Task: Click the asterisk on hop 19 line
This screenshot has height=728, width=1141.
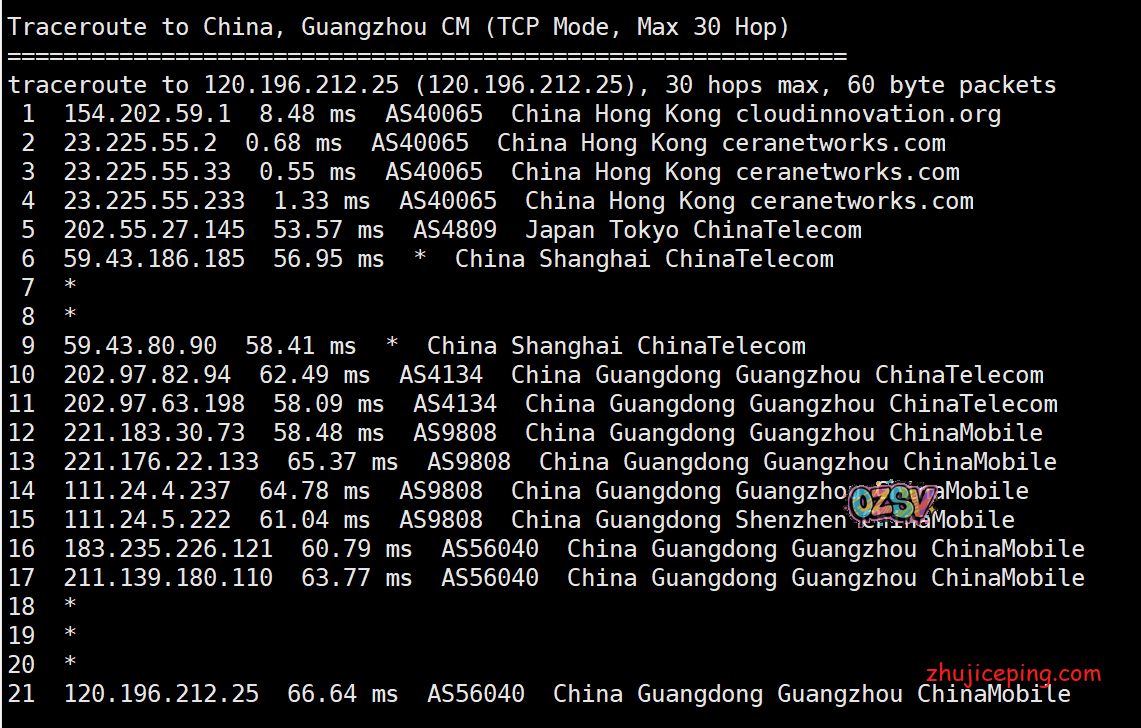Action: [70, 636]
